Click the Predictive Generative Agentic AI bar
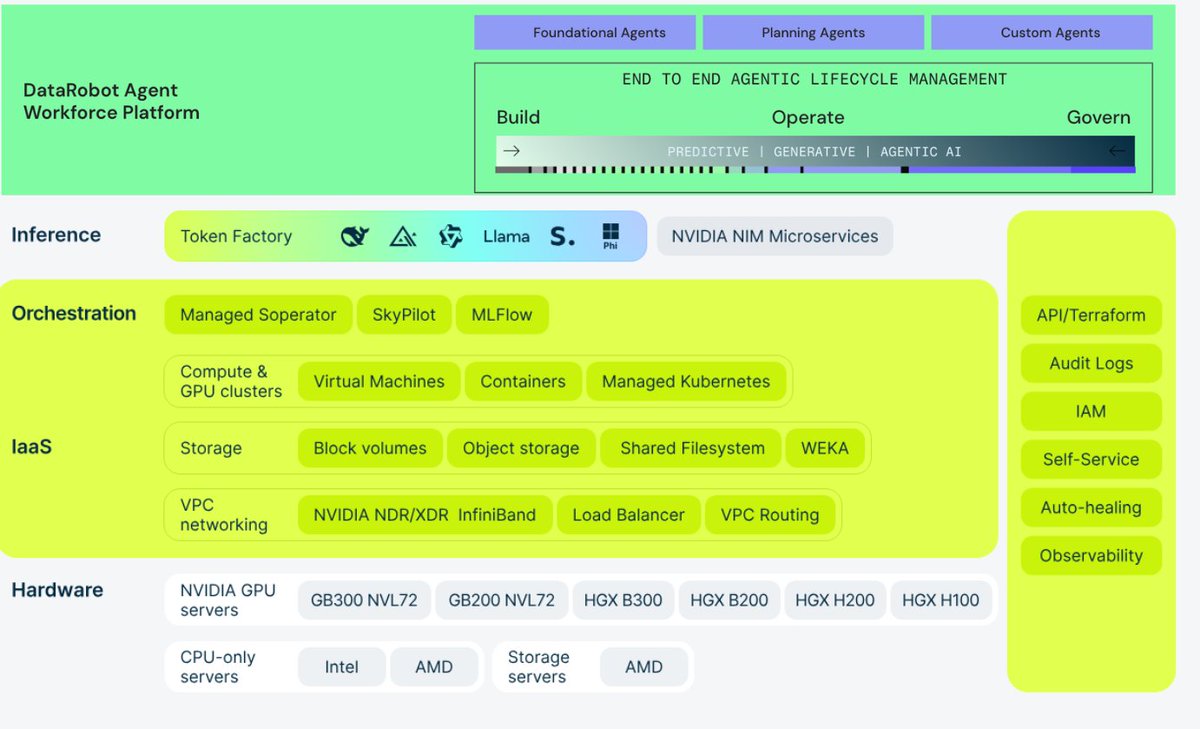Image resolution: width=1200 pixels, height=729 pixels. (x=815, y=152)
